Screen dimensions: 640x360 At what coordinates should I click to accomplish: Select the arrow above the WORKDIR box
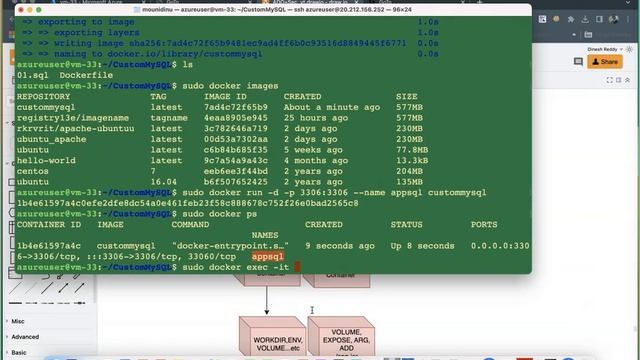267,300
